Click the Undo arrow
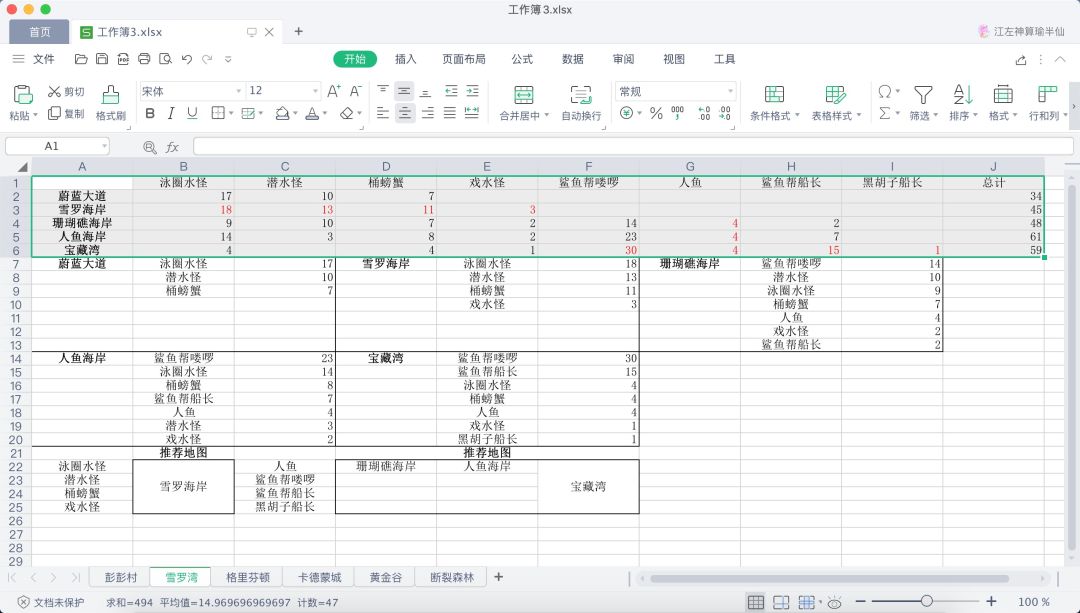This screenshot has width=1080, height=613. [x=187, y=59]
